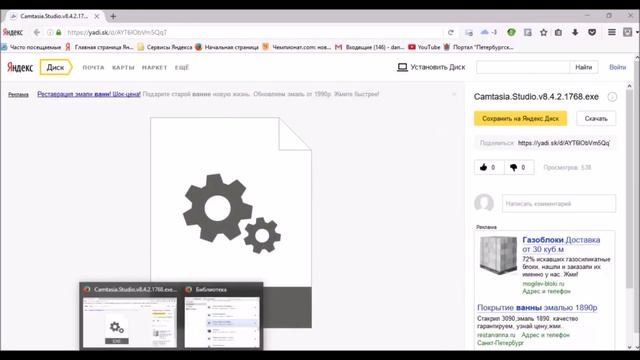Image resolution: width=640 pixels, height=360 pixels.
Task: Select the share link https://yadi.sk field
Action: pos(564,143)
